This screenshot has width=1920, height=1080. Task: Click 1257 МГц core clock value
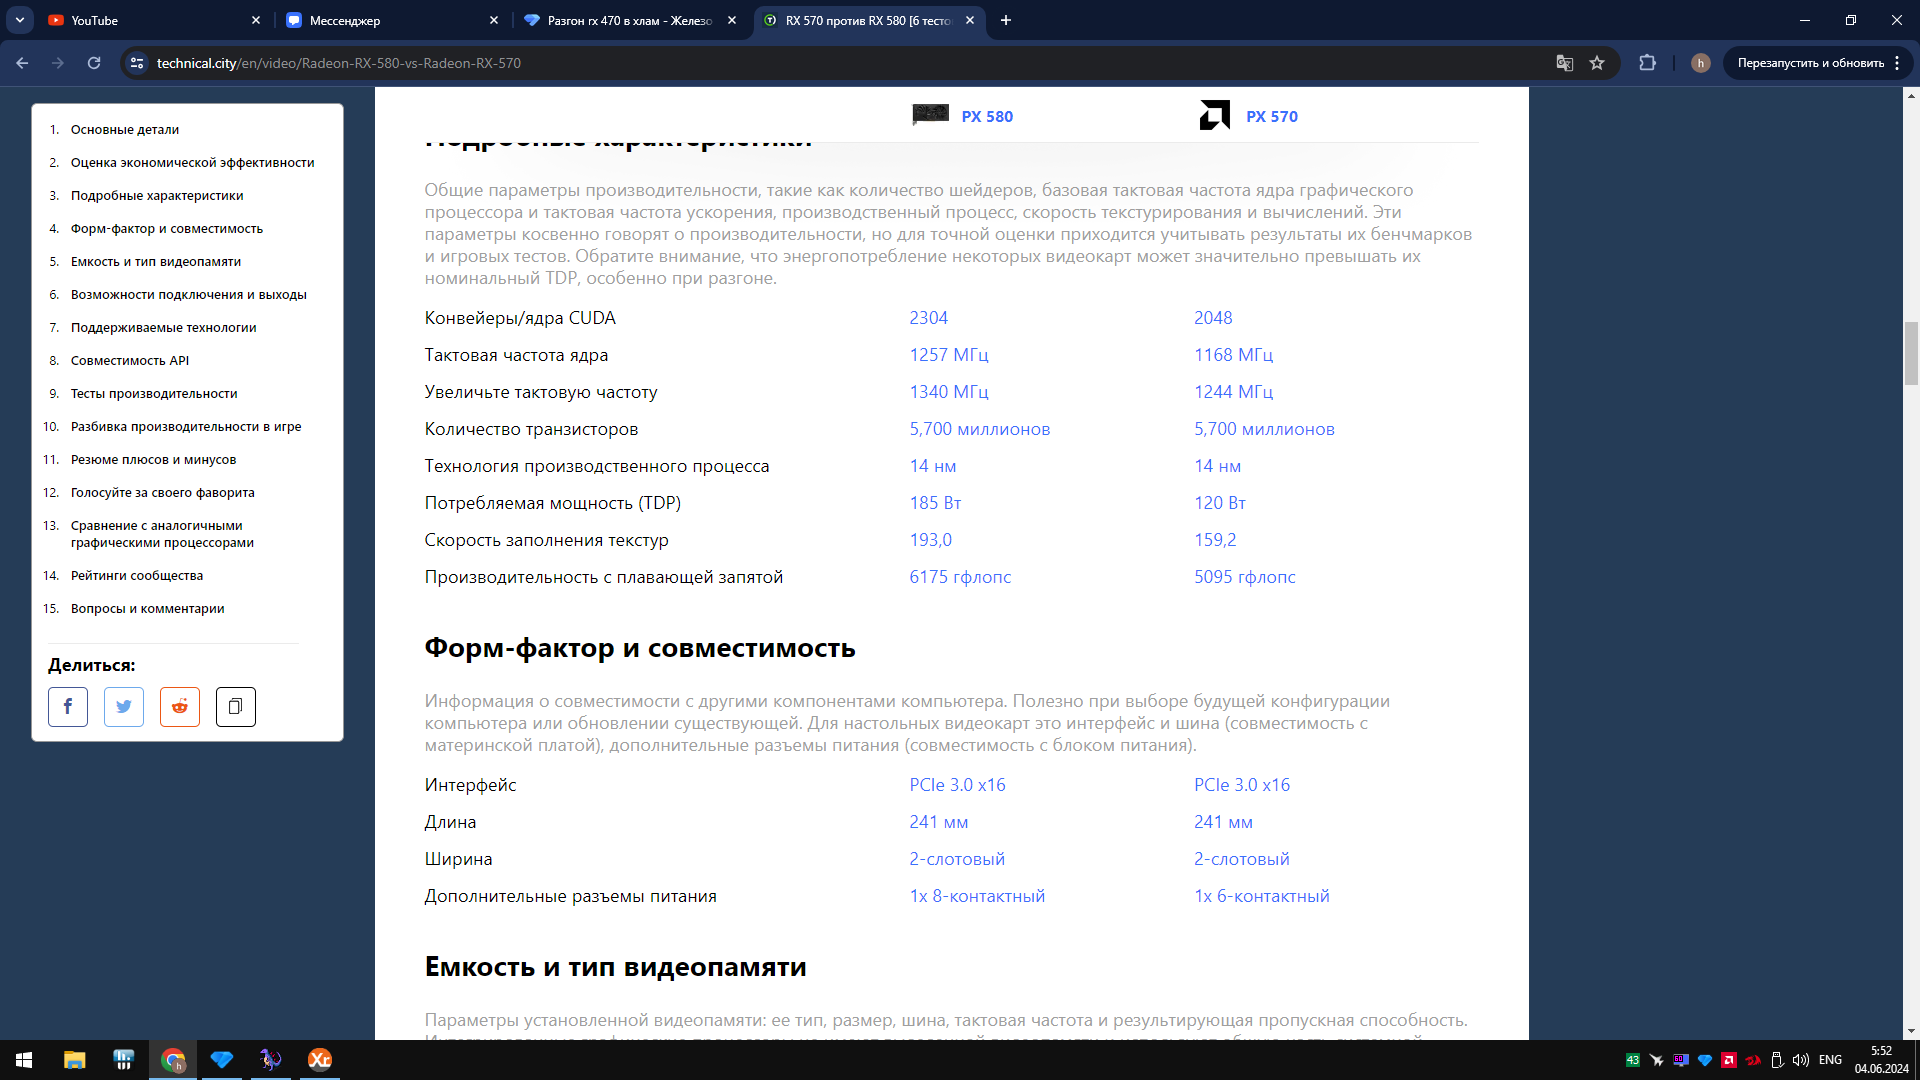(949, 355)
